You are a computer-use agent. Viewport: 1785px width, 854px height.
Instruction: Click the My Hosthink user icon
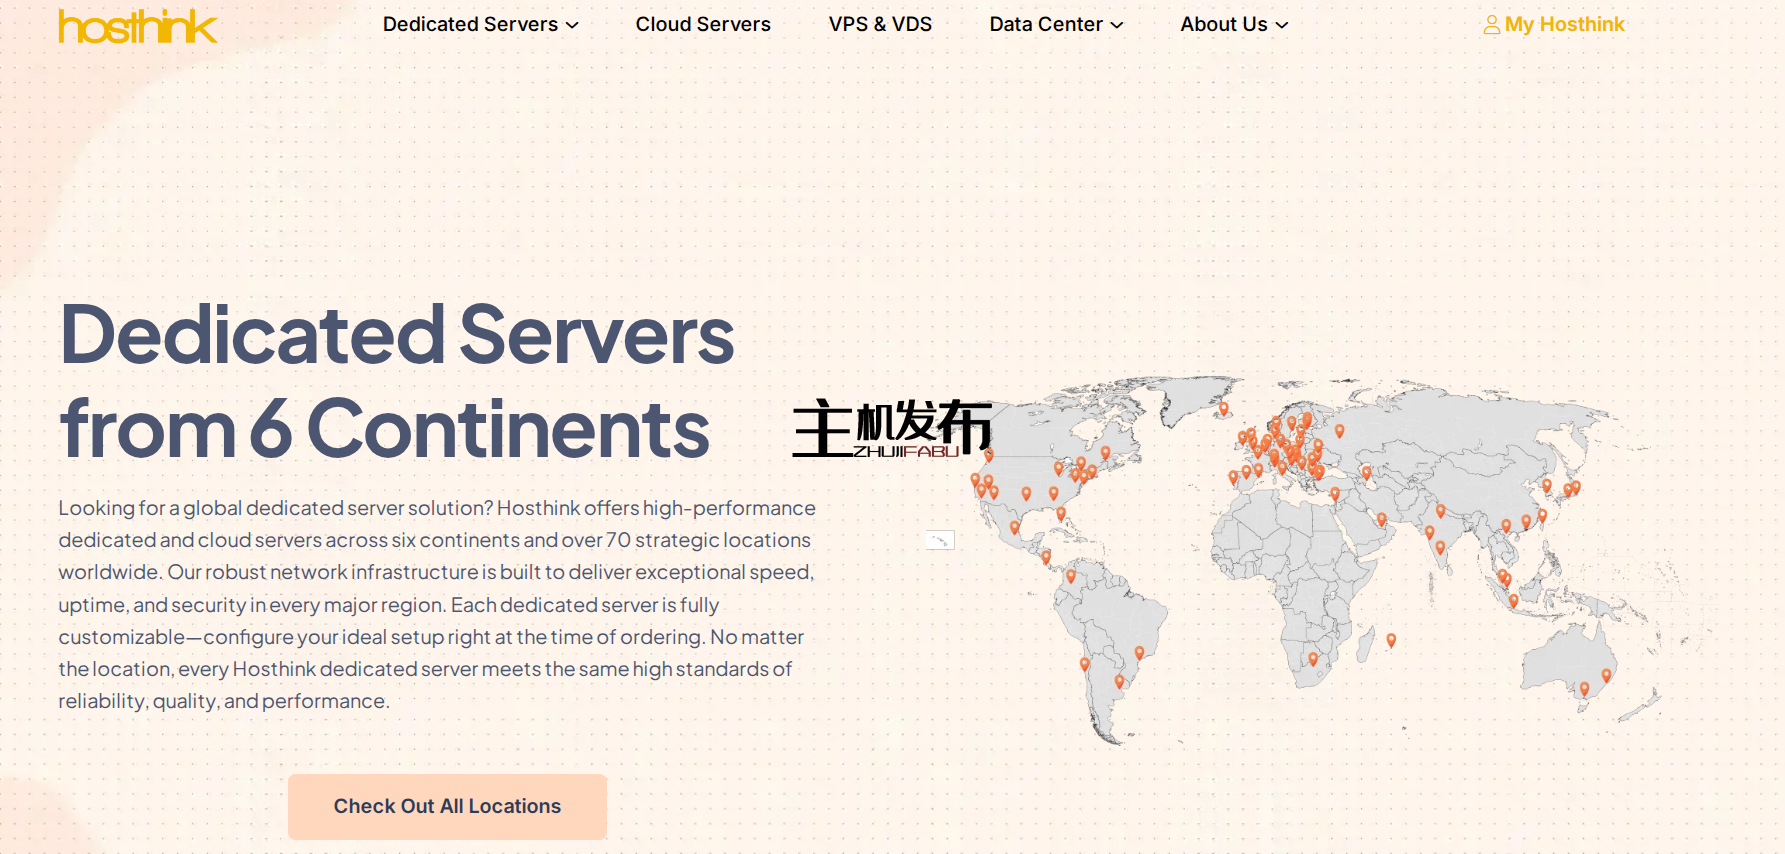pos(1491,25)
